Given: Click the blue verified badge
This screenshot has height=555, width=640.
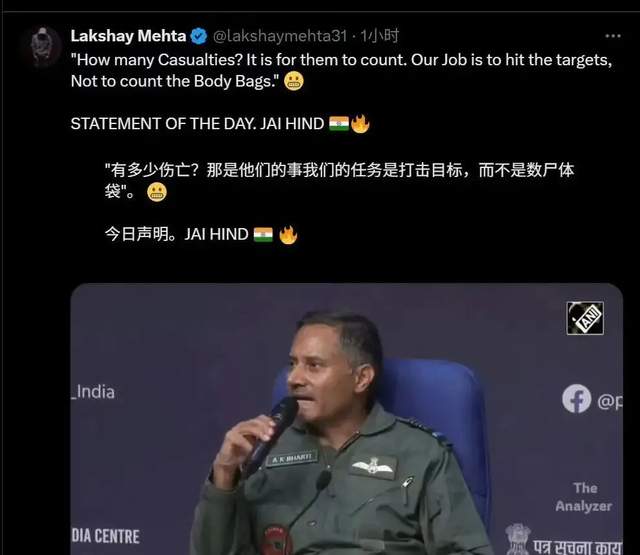Looking at the screenshot, I should click(x=199, y=36).
